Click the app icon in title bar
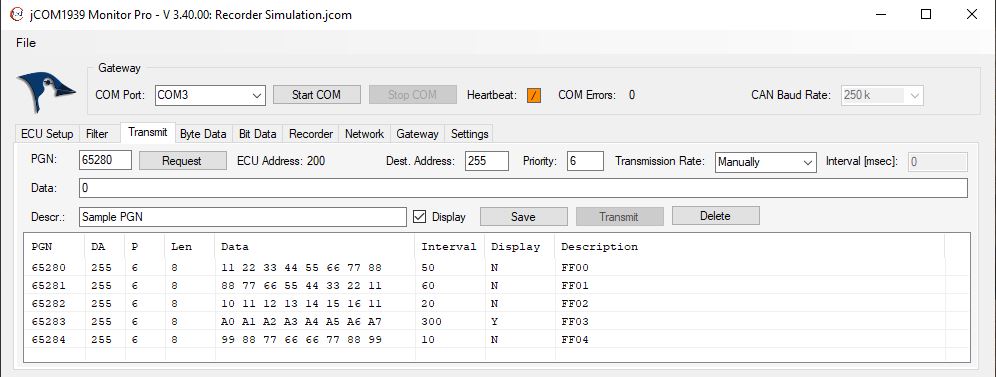Viewport: 996px width, 377px height. tap(17, 14)
